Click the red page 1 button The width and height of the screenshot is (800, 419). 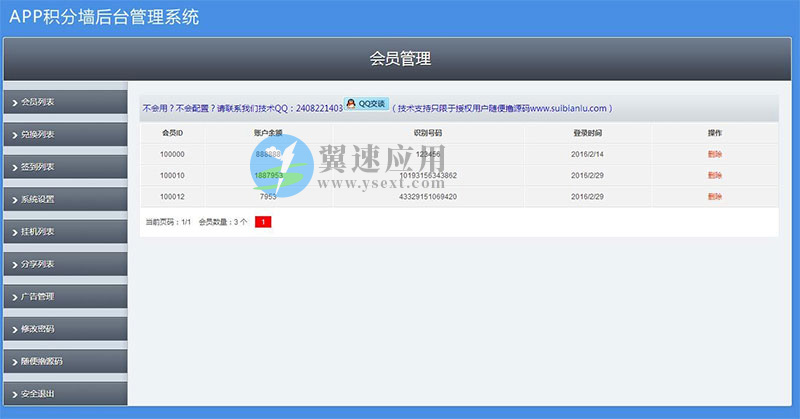(x=262, y=222)
